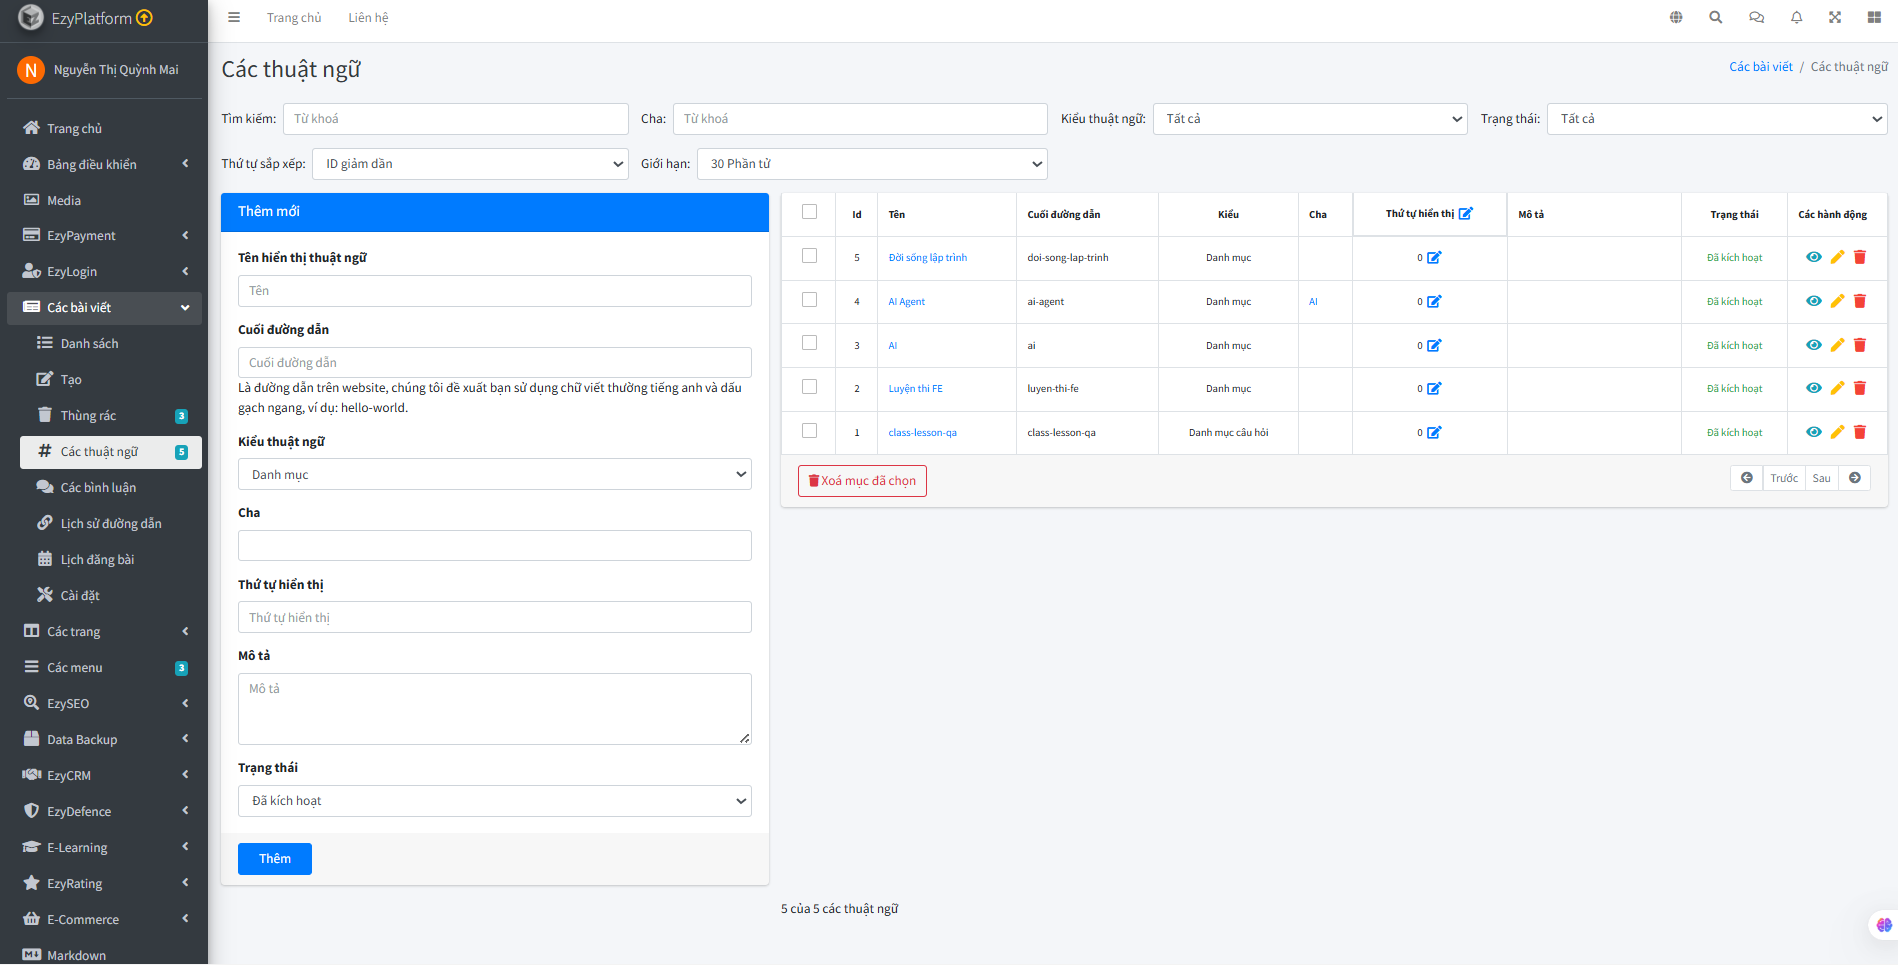
Task: Open Danh sách in the sidebar
Action: (89, 344)
